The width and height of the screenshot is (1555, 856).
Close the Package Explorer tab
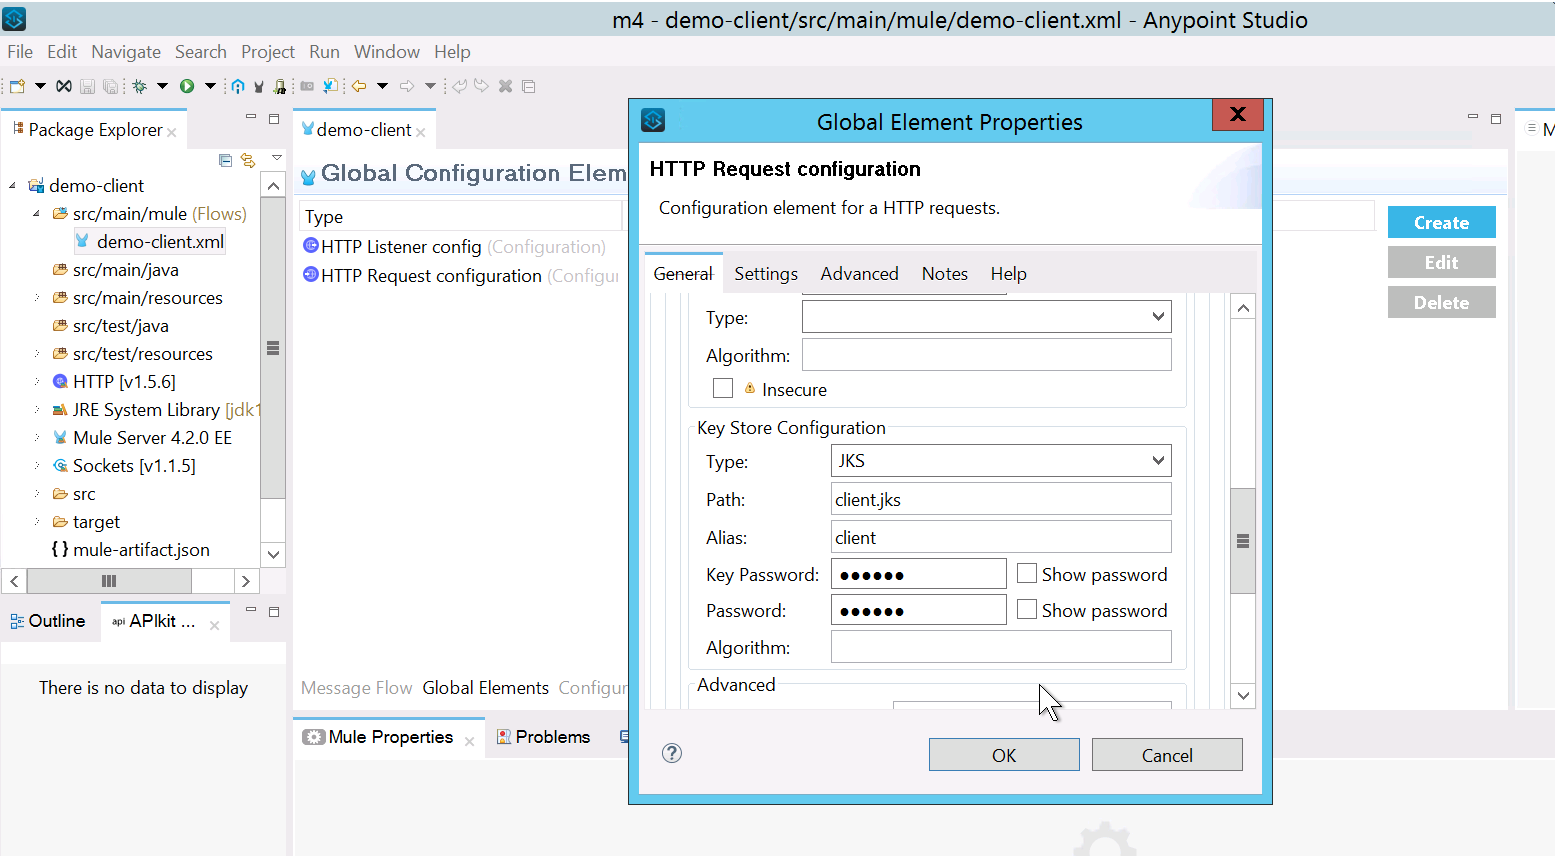click(172, 132)
